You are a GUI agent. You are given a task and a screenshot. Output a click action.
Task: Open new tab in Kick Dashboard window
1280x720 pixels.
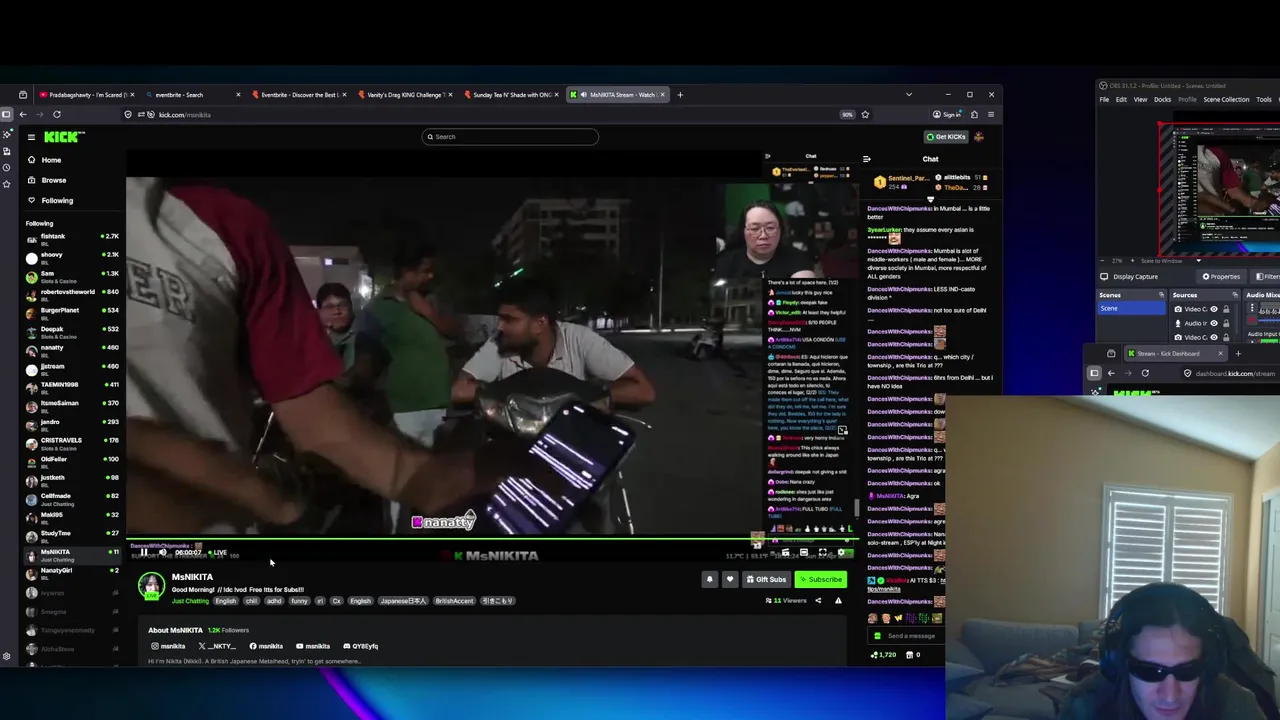click(x=1238, y=353)
